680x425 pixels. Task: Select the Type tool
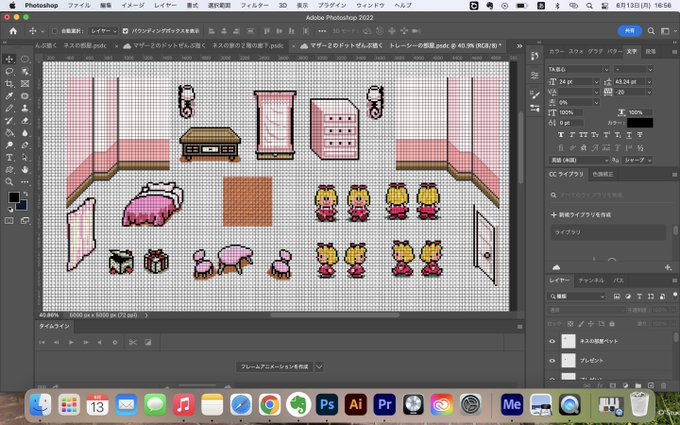point(9,157)
